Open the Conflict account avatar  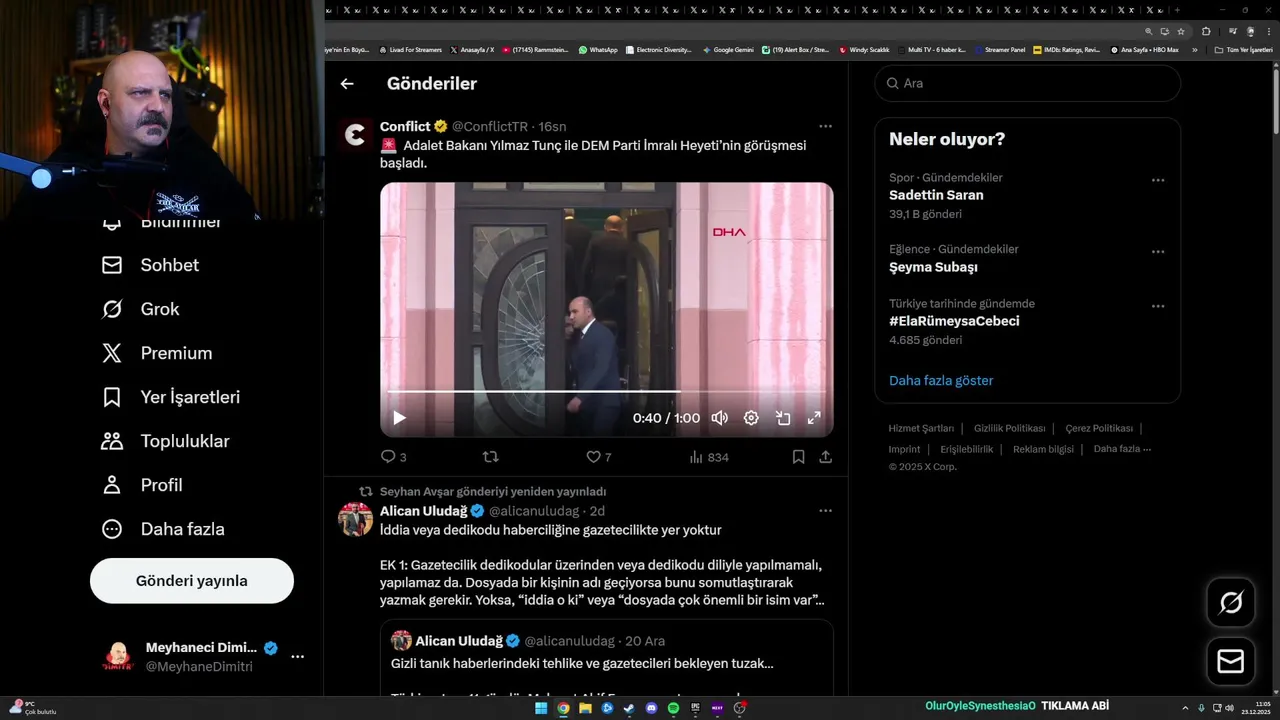tap(355, 135)
